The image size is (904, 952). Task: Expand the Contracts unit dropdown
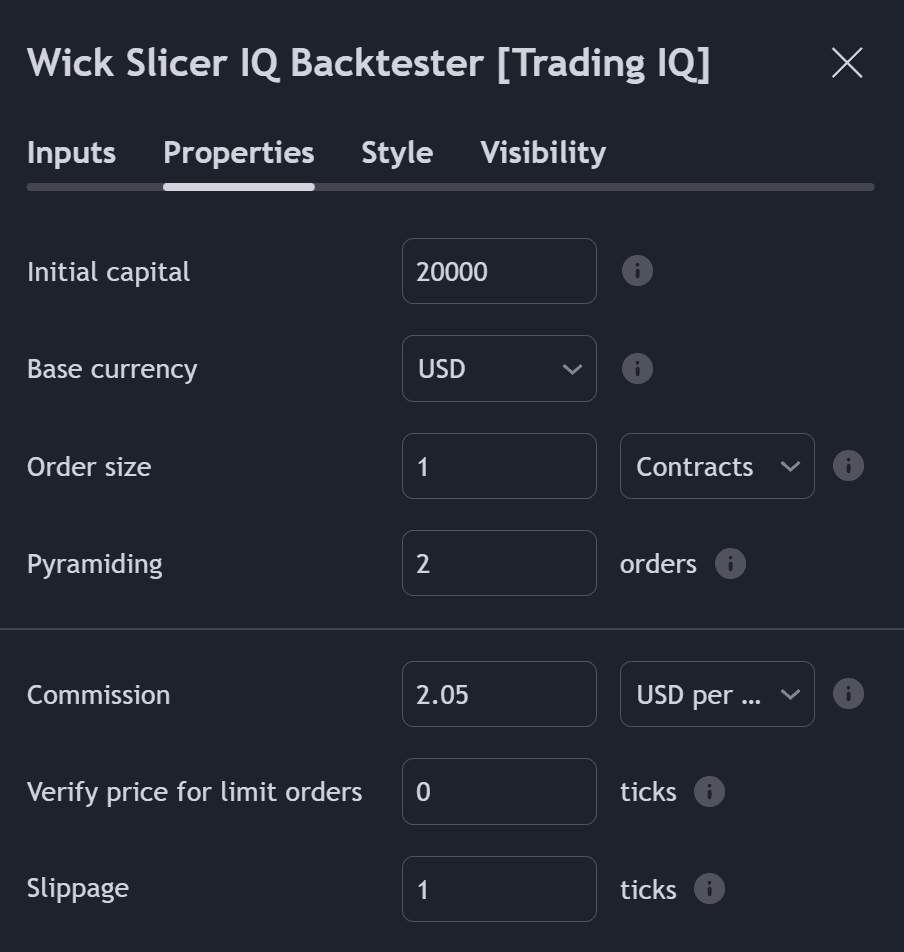pos(716,466)
